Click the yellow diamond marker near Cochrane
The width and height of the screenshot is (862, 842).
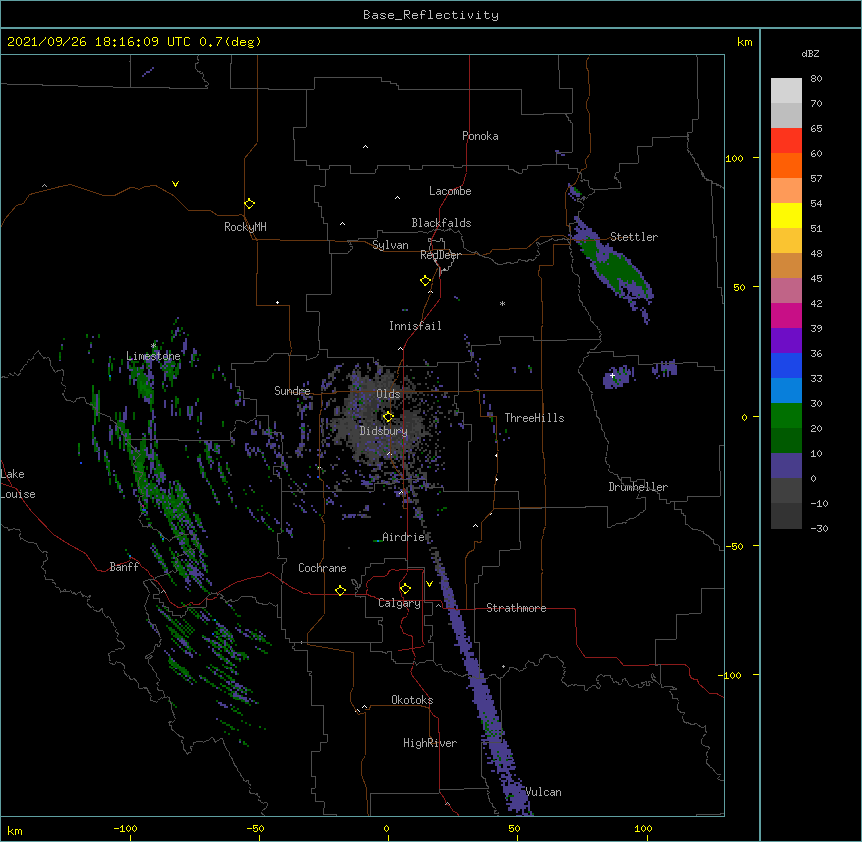[340, 590]
